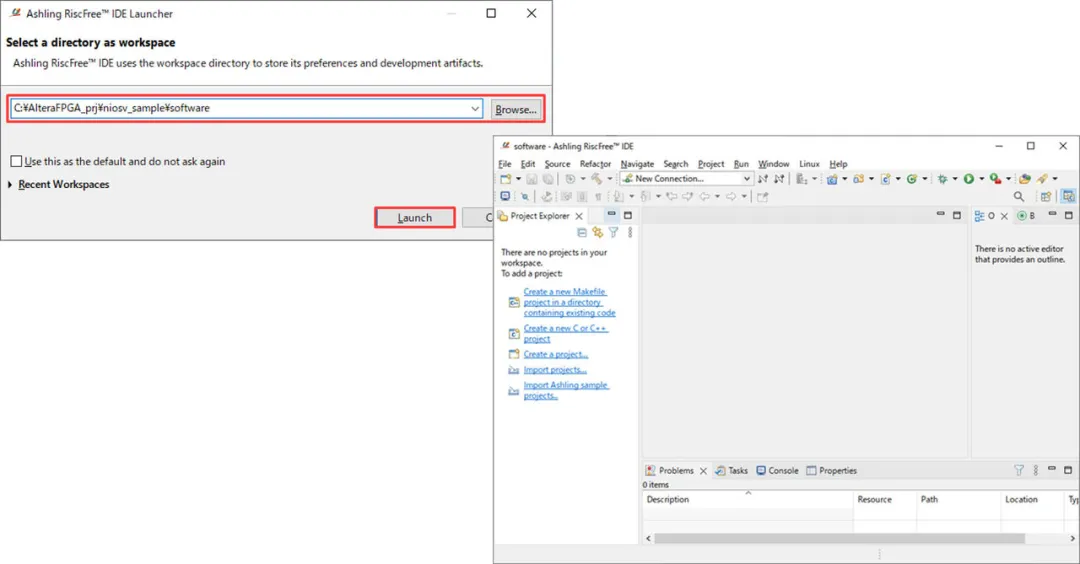
Task: Open the Run menu
Action: point(741,164)
